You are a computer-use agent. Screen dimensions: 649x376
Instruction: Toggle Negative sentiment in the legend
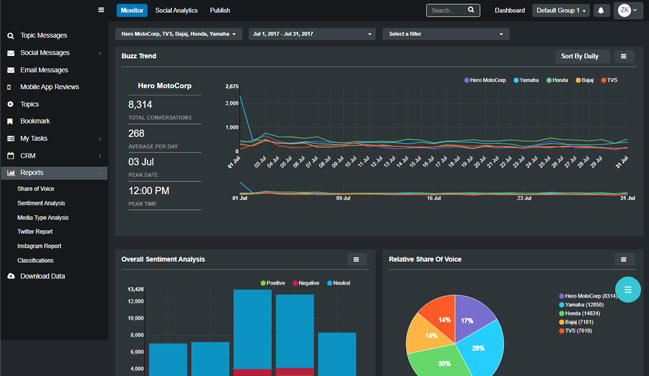pos(306,283)
